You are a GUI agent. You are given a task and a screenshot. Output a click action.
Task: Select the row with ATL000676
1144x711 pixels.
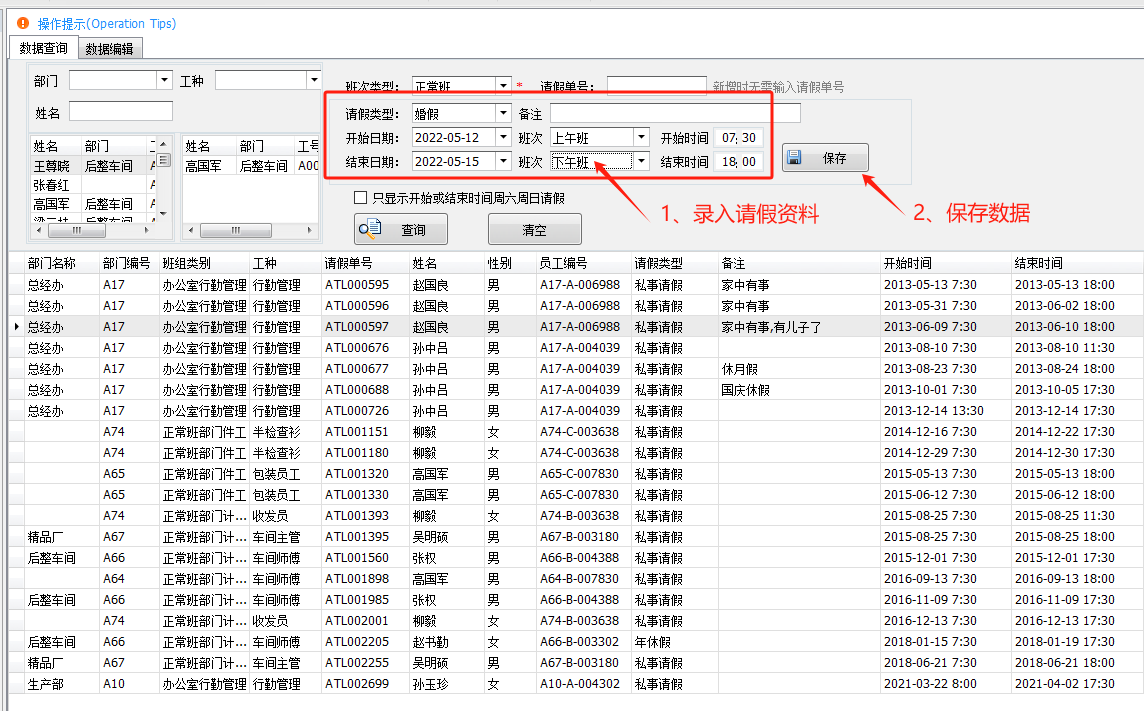(576, 348)
